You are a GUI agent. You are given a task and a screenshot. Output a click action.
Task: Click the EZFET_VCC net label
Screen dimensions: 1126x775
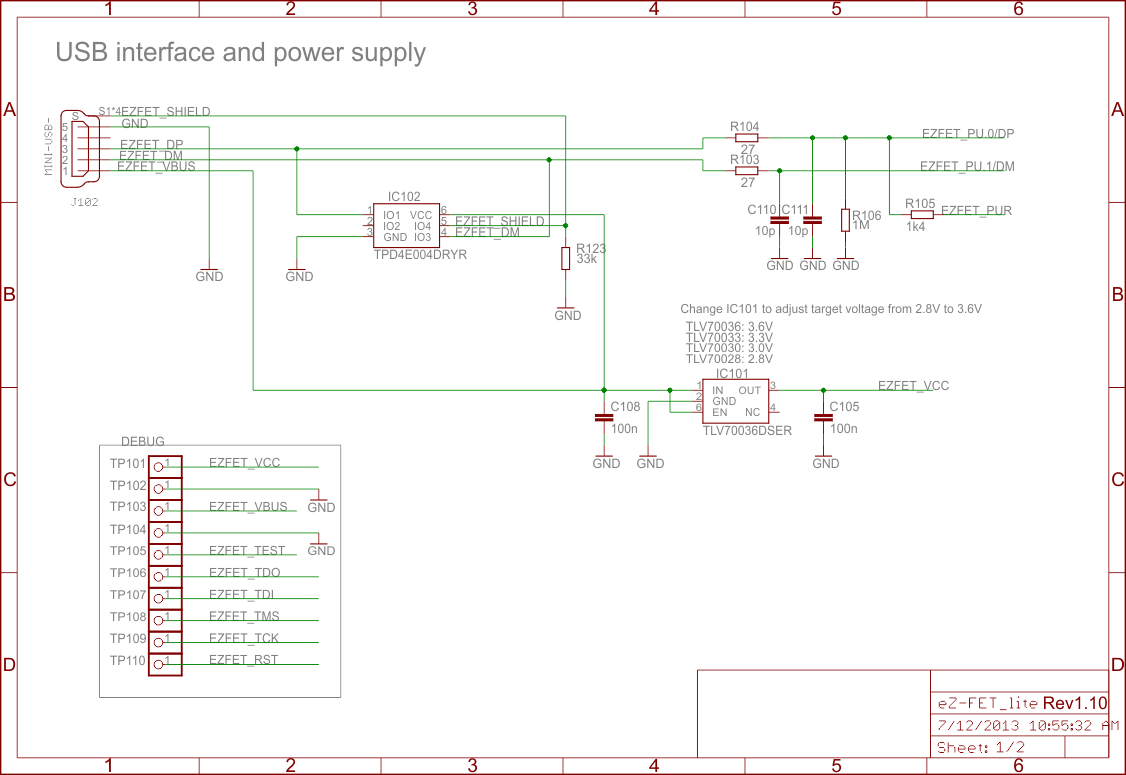pyautogui.click(x=912, y=385)
